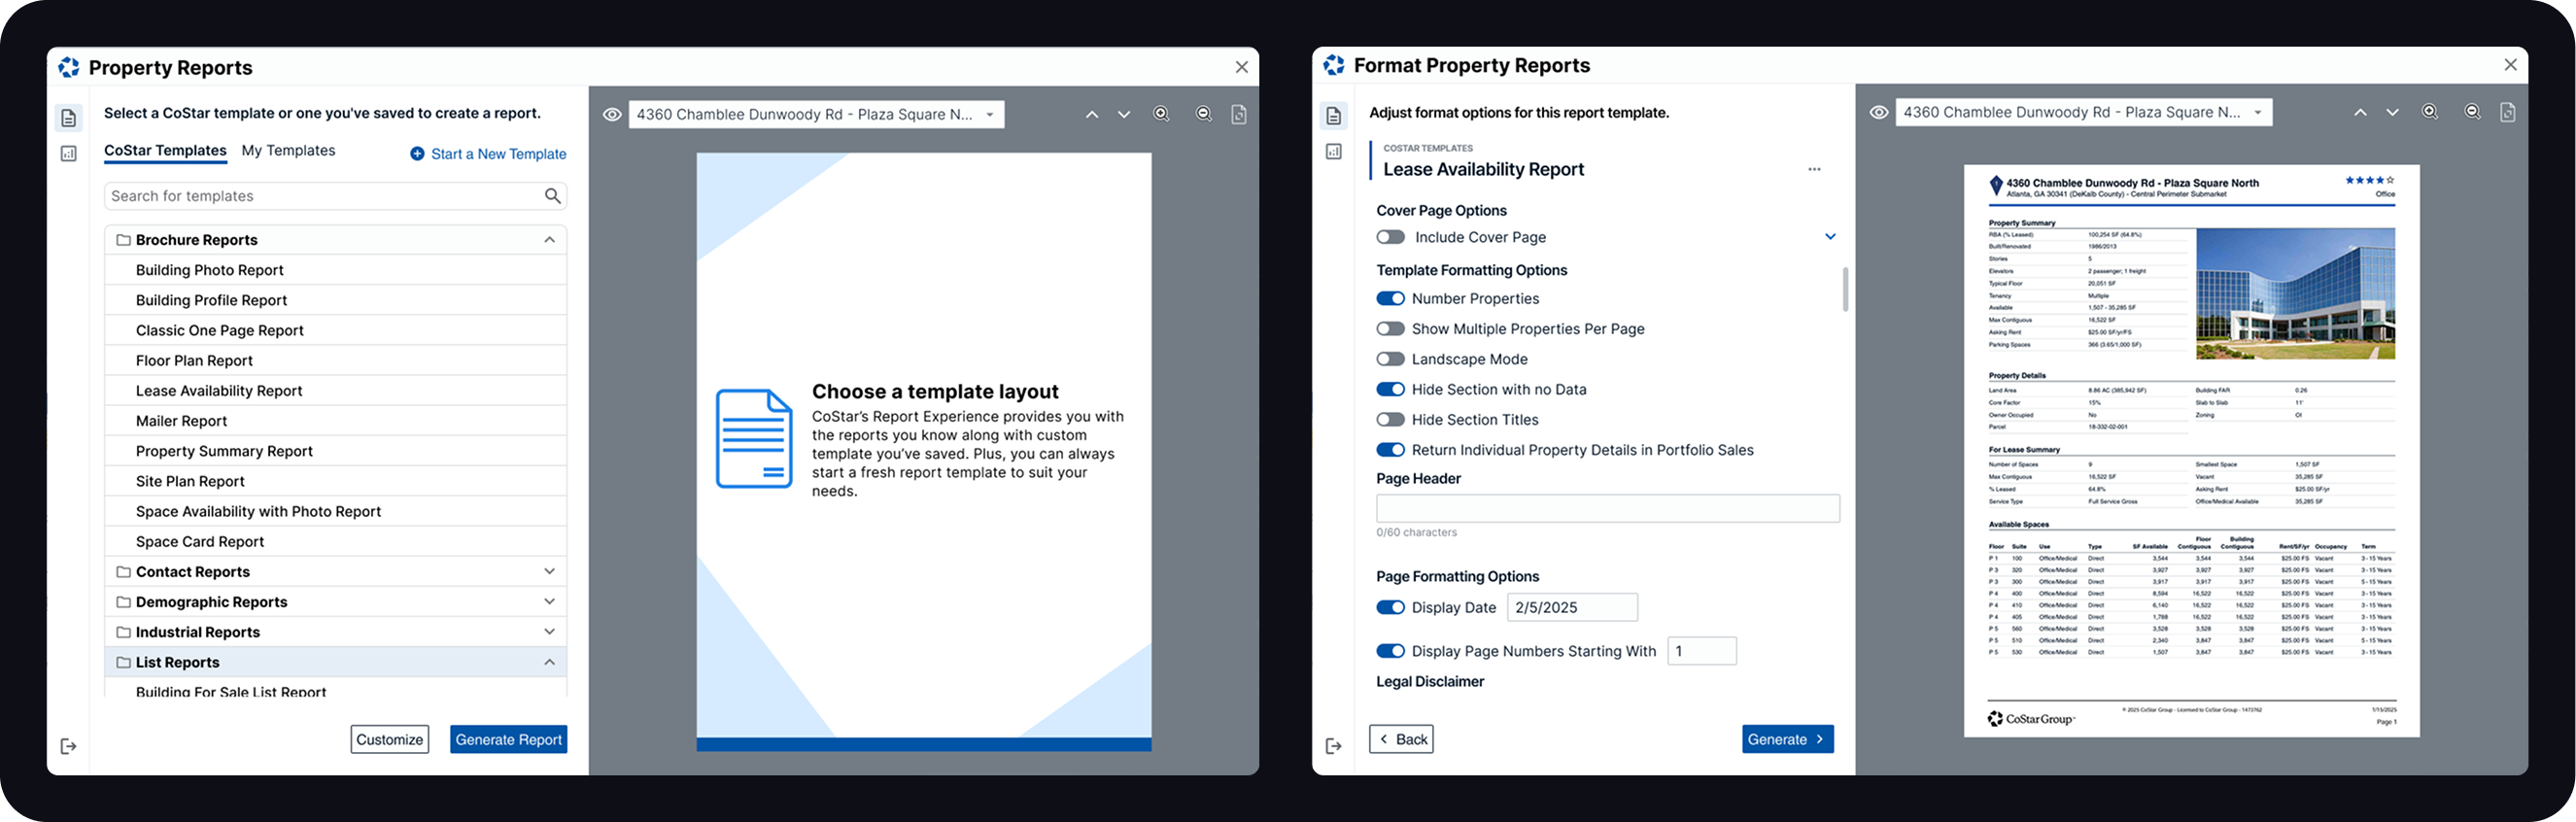Zoom in on Property Reports preview
Image resolution: width=2576 pixels, height=822 pixels.
1161,114
